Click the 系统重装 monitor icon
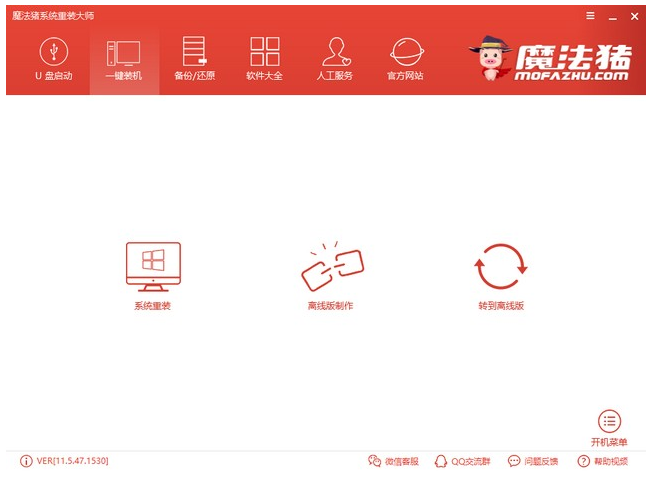Viewport: 655px width, 496px height. coord(153,267)
